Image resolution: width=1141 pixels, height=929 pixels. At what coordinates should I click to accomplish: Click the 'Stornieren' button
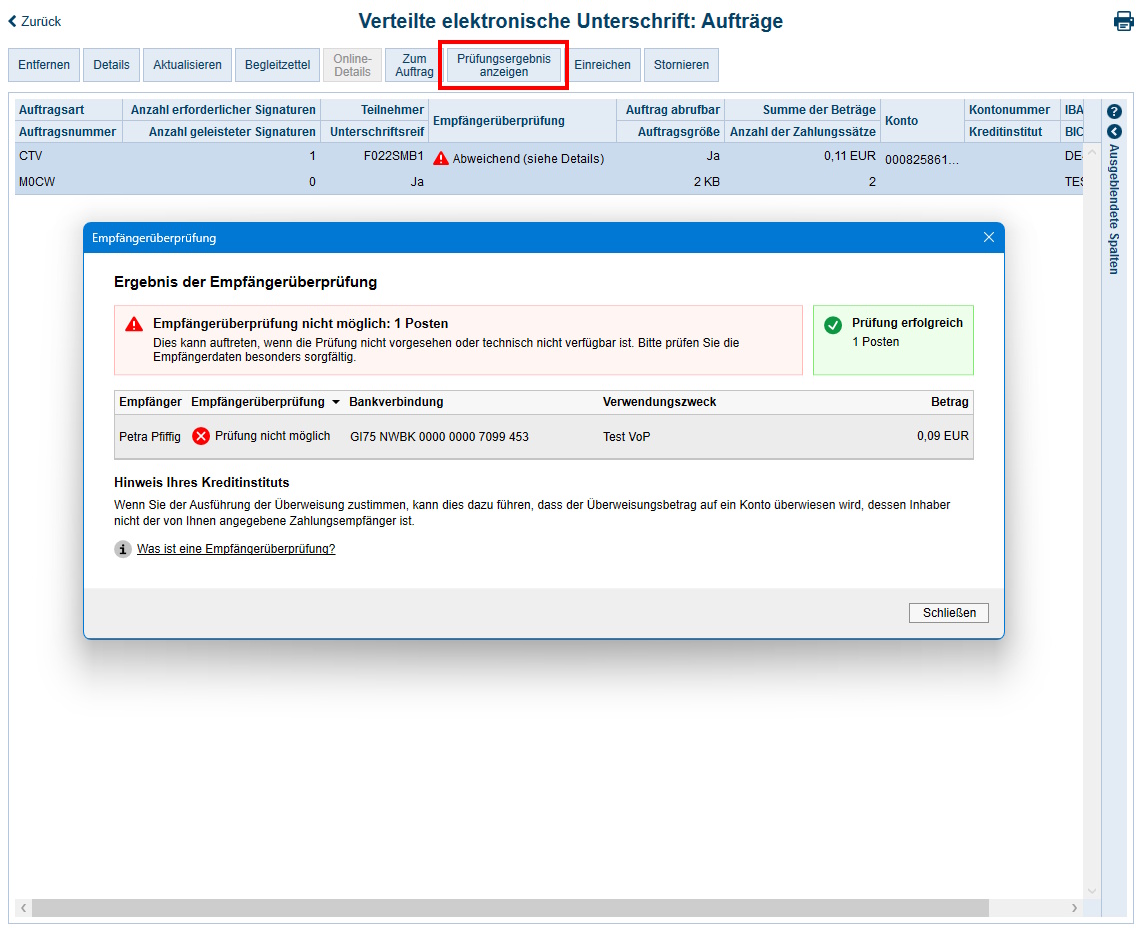click(681, 64)
